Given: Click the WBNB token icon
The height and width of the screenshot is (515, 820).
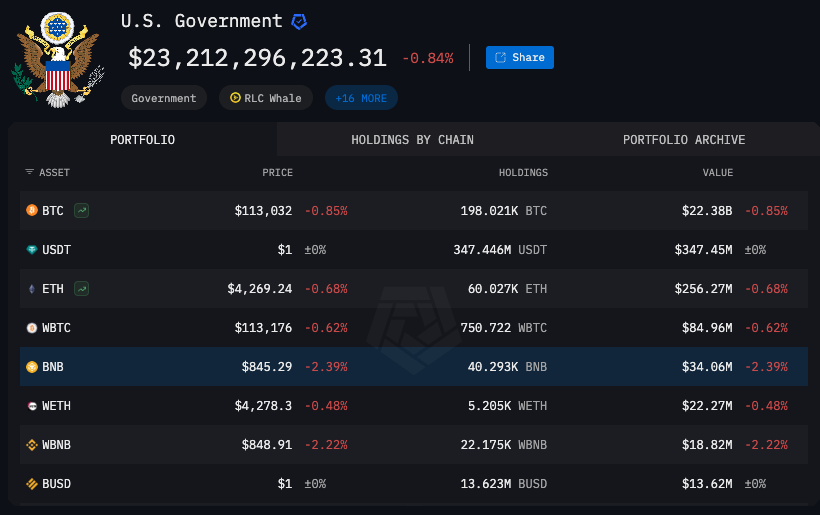Looking at the screenshot, I should [x=31, y=445].
